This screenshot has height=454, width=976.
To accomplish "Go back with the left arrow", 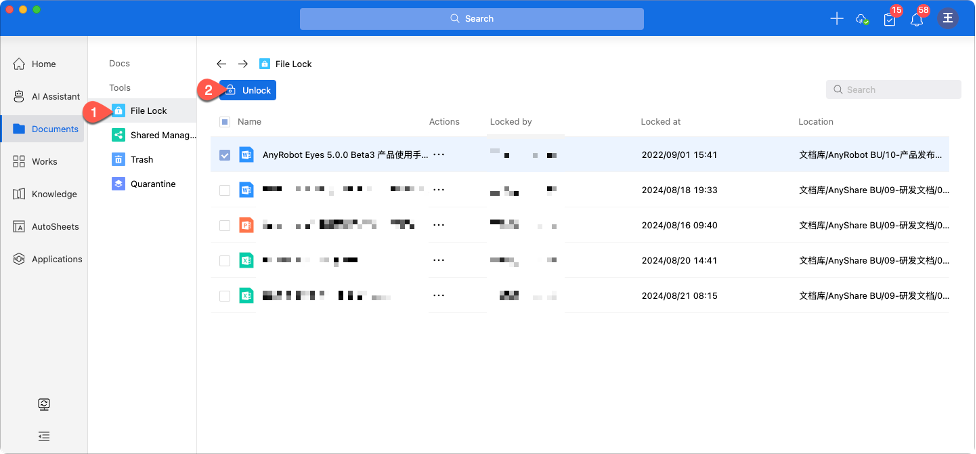I will point(221,64).
